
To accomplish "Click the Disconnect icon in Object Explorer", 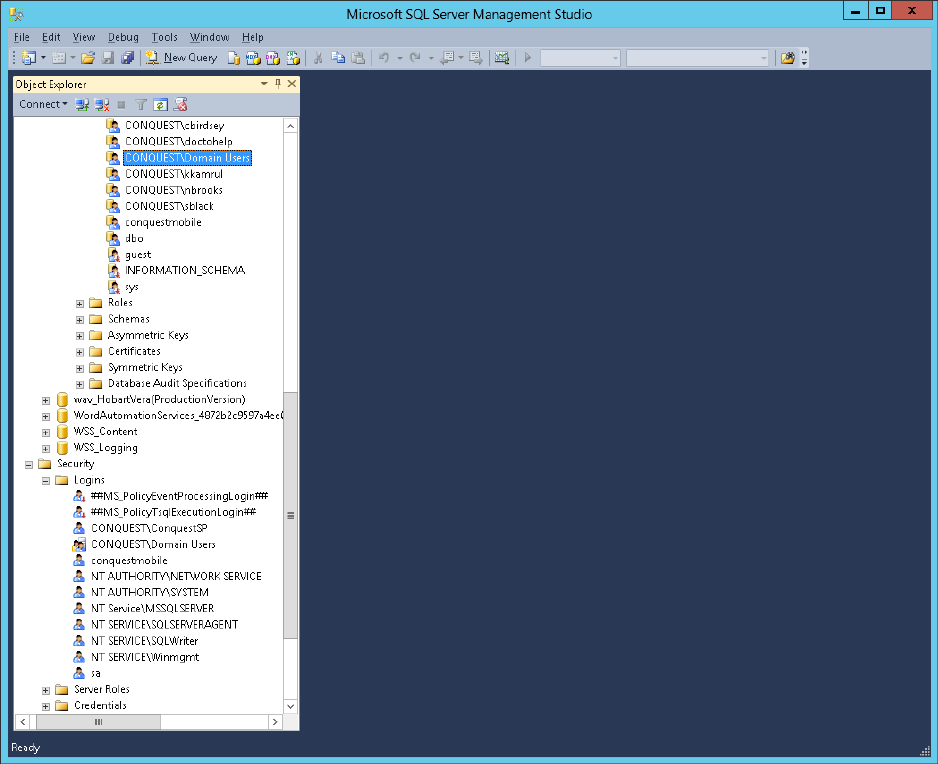I will tap(102, 105).
